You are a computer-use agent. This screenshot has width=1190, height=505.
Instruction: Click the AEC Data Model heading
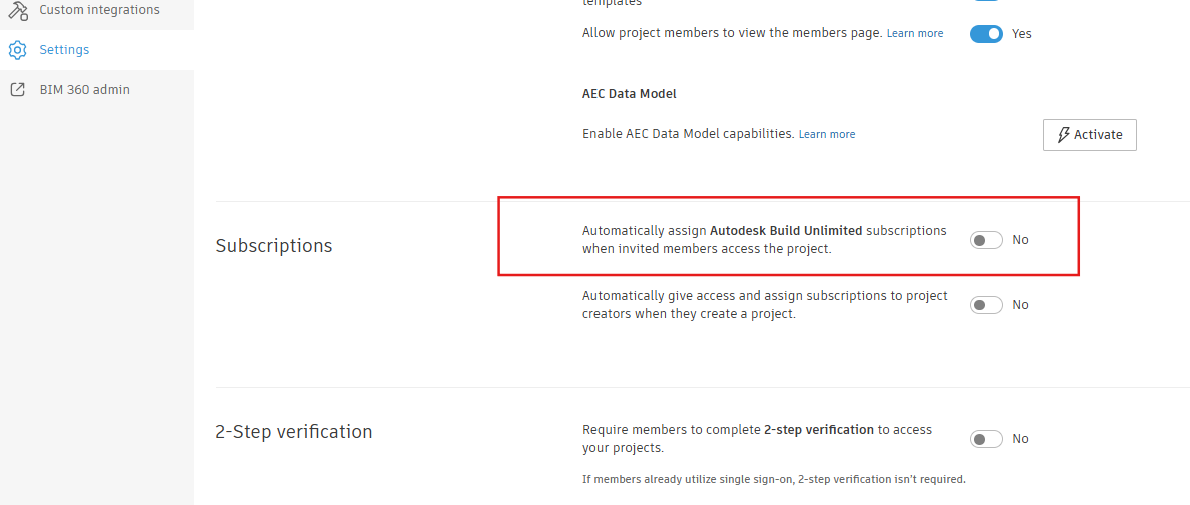coord(629,94)
